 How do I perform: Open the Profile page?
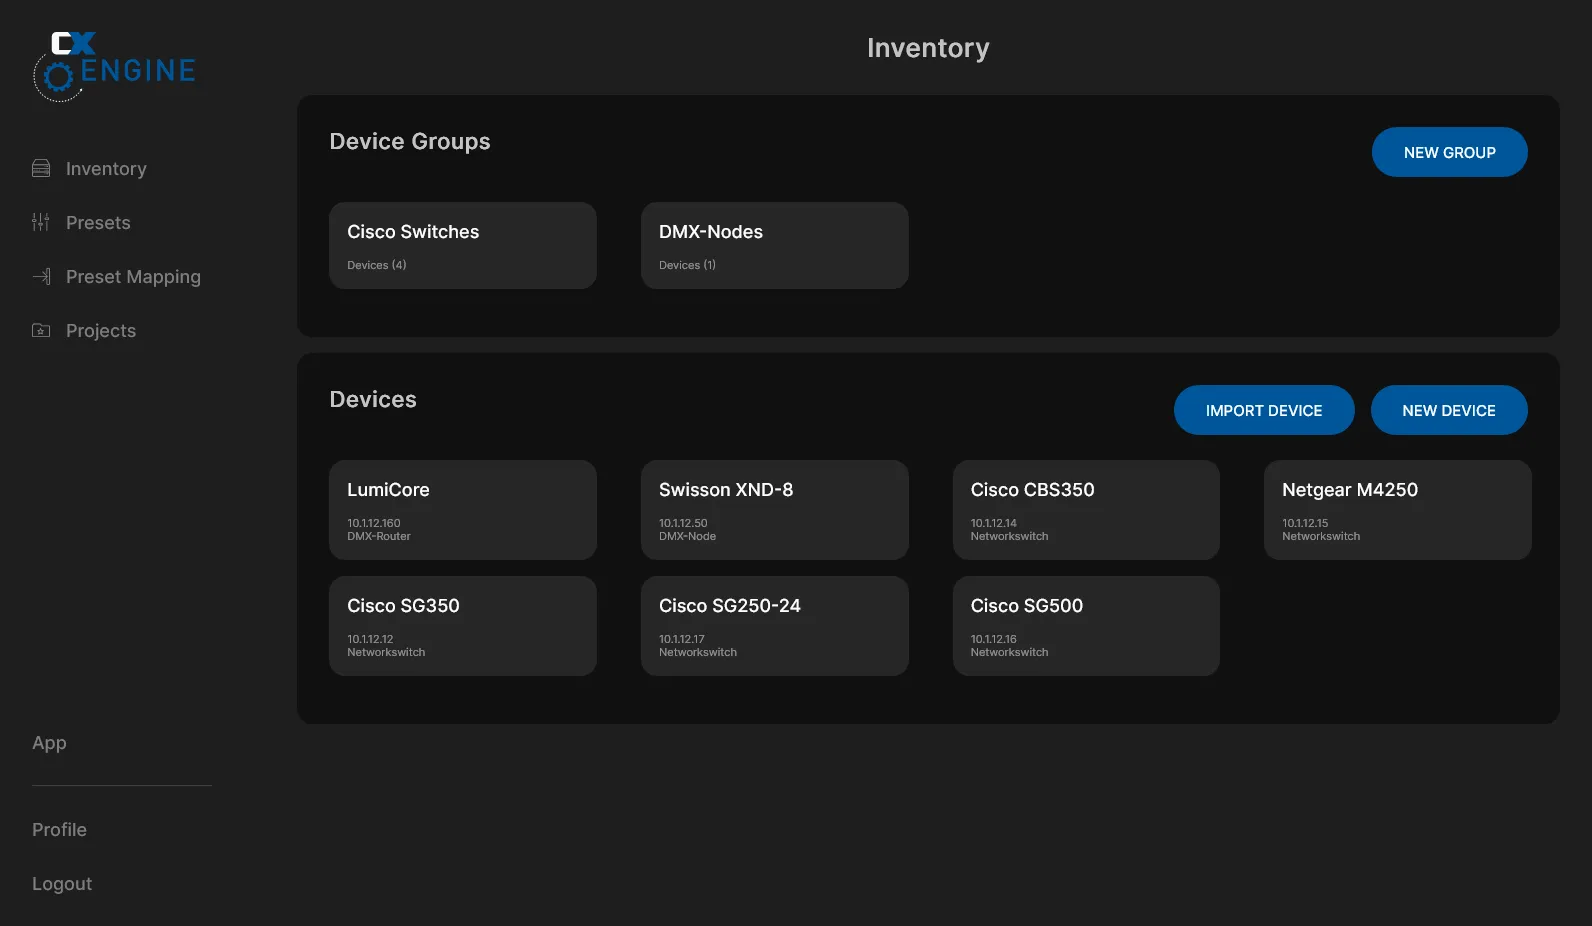coord(59,830)
